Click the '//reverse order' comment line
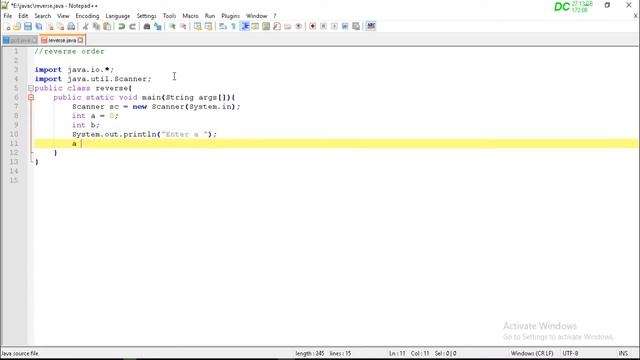 [x=69, y=51]
